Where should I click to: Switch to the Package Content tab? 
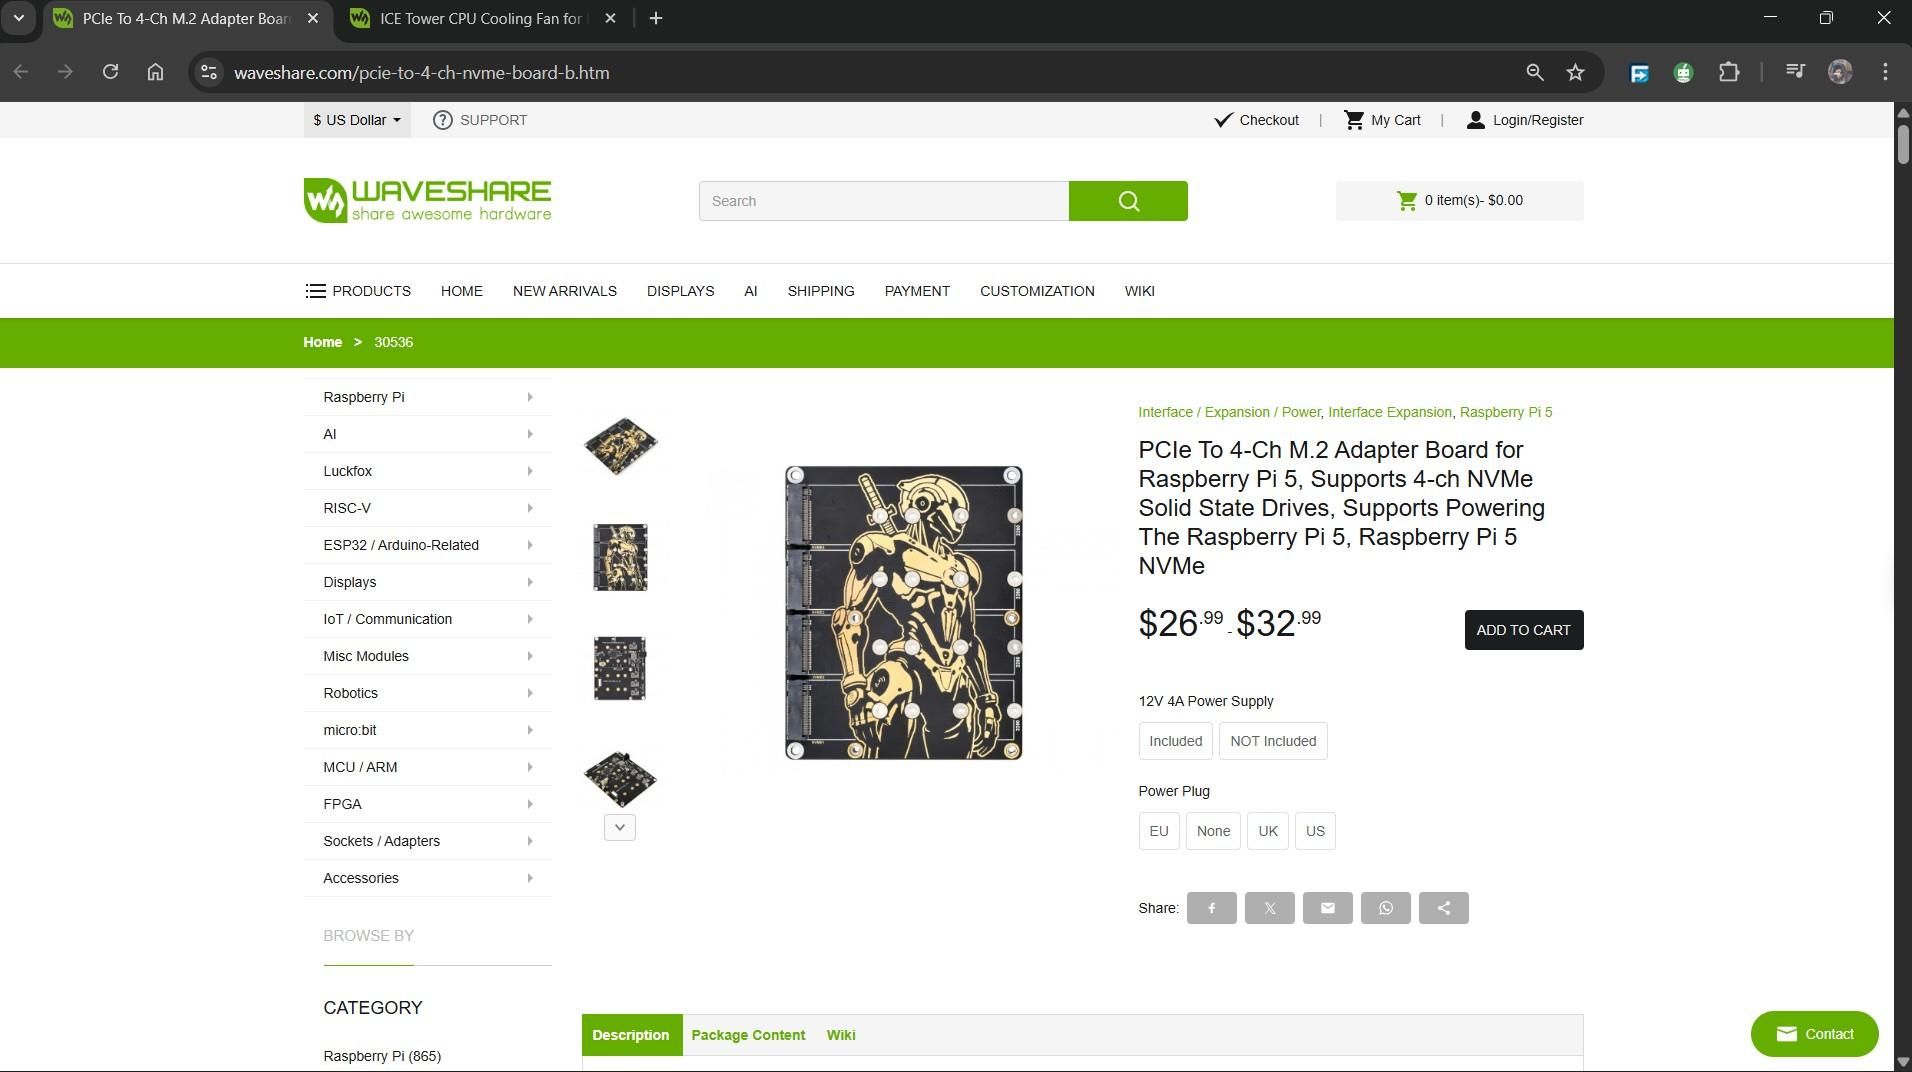tap(748, 1035)
